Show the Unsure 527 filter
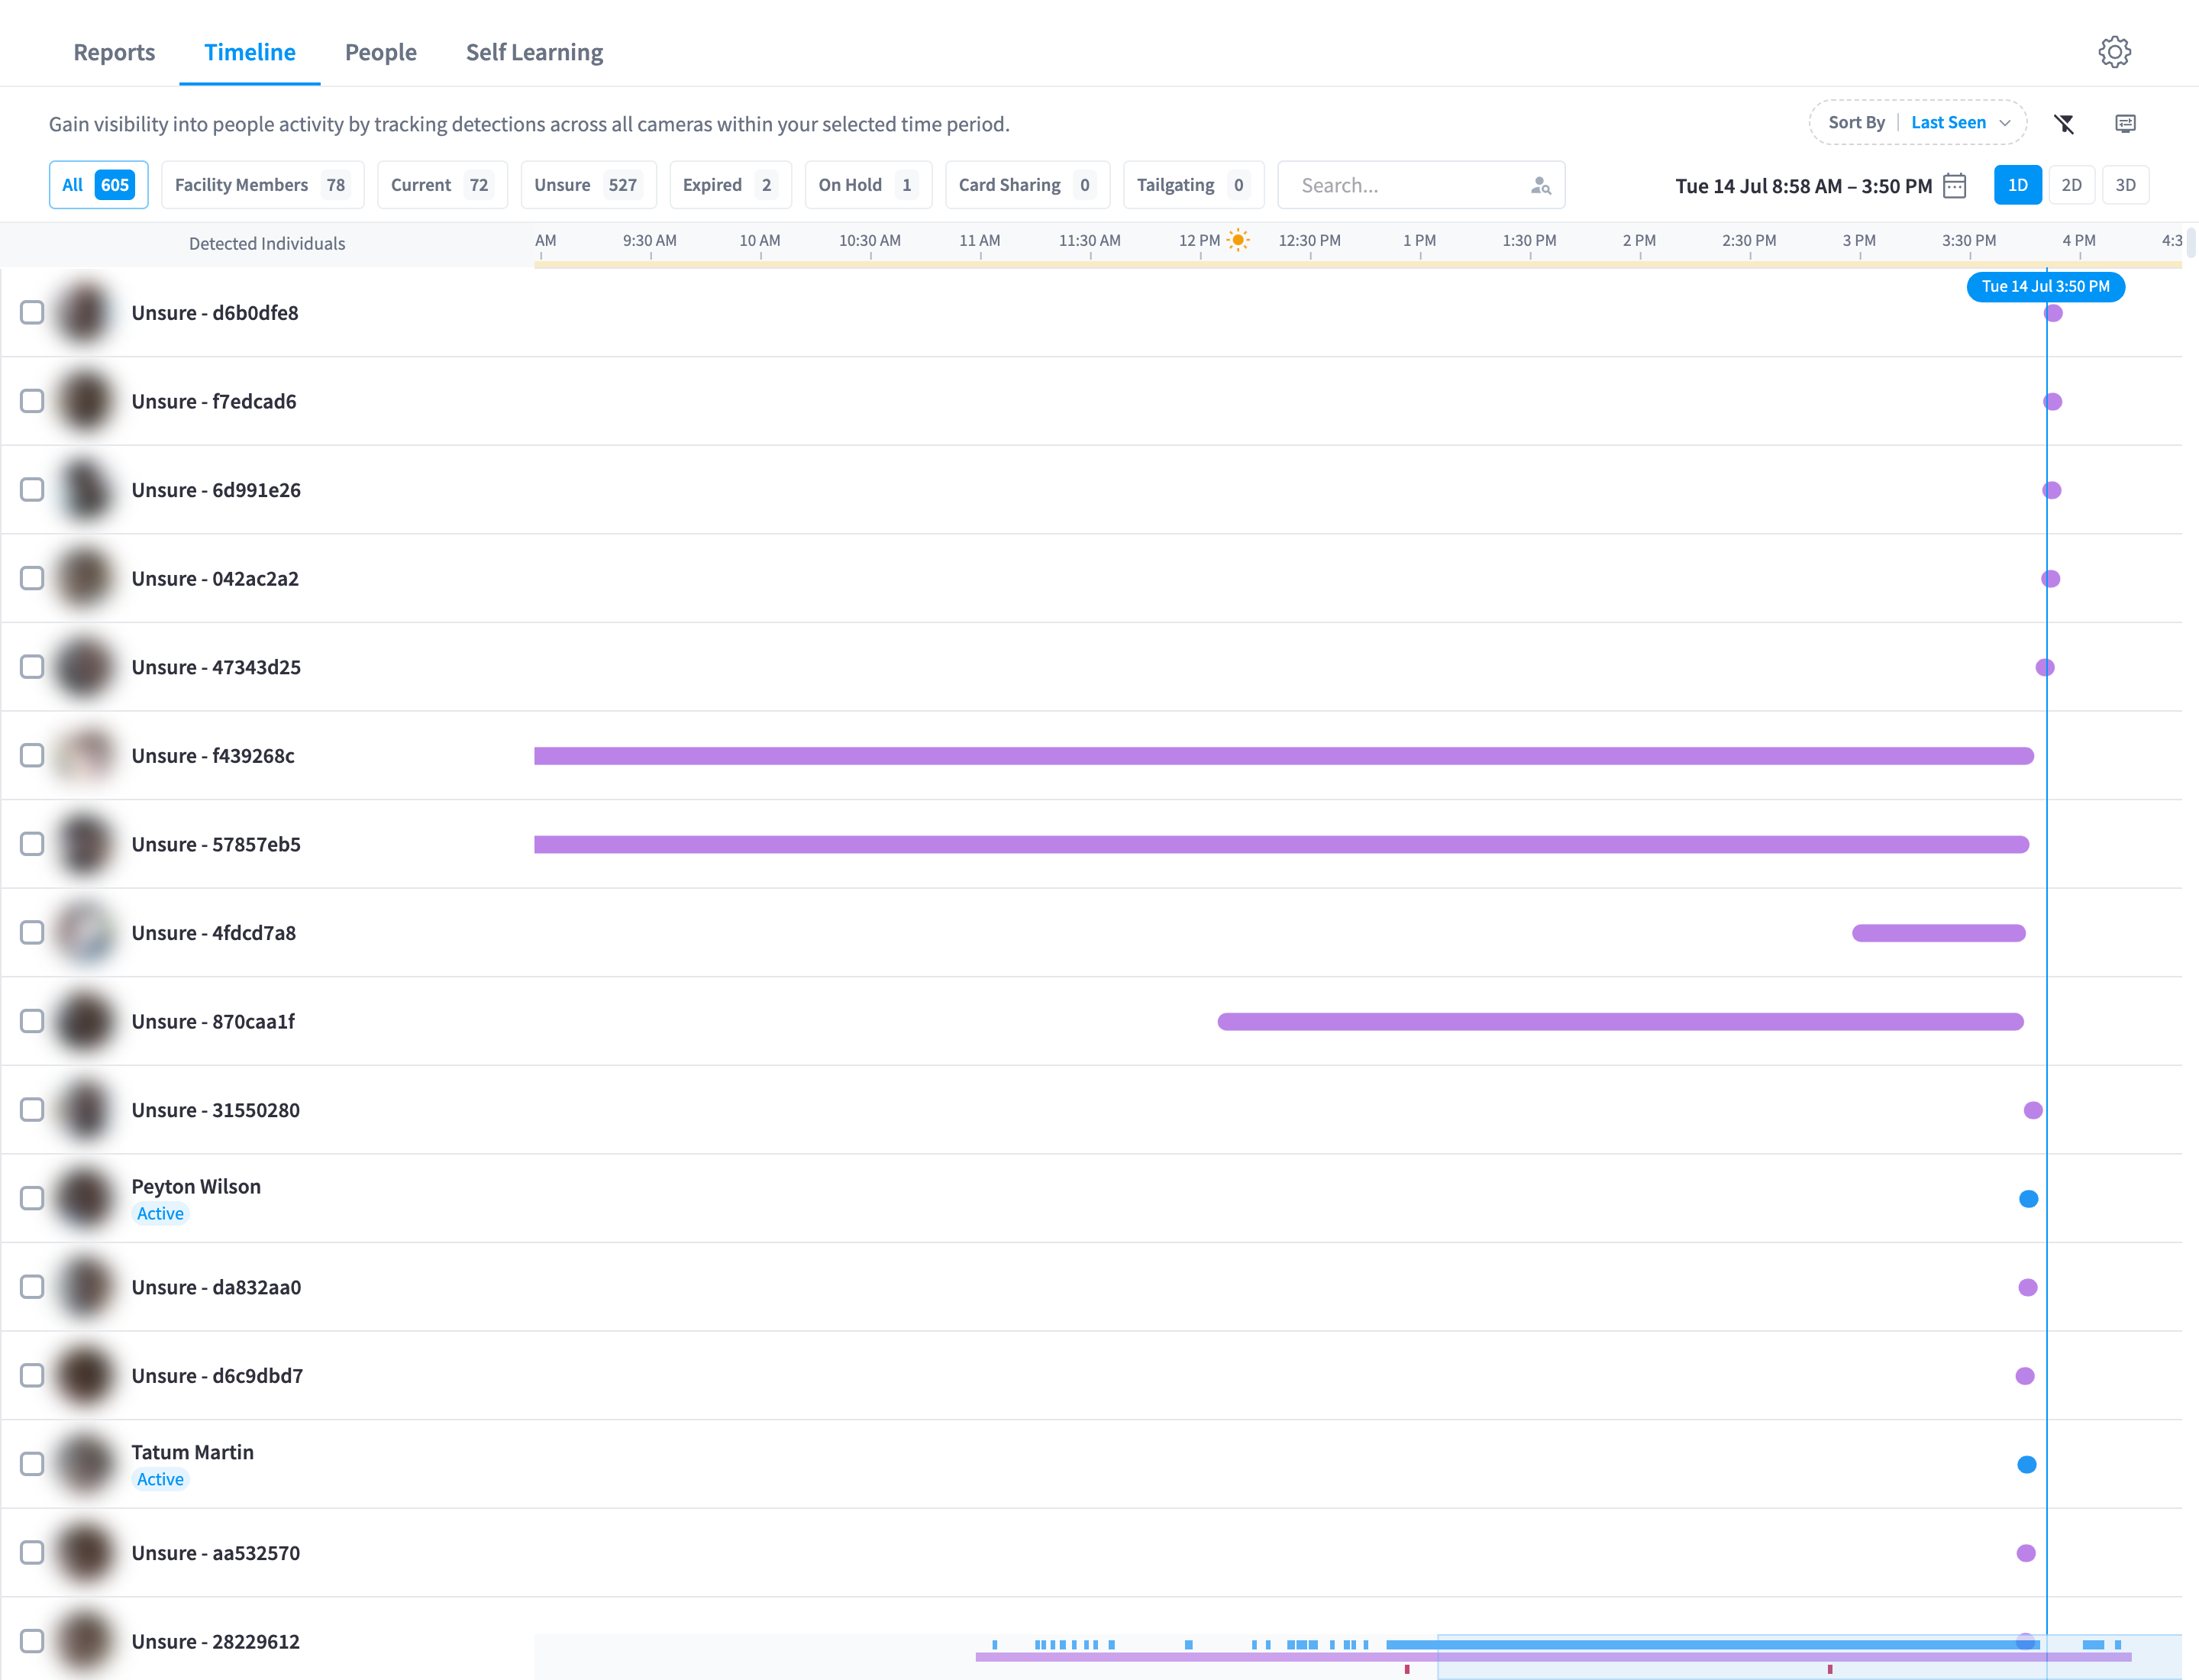 pos(588,185)
